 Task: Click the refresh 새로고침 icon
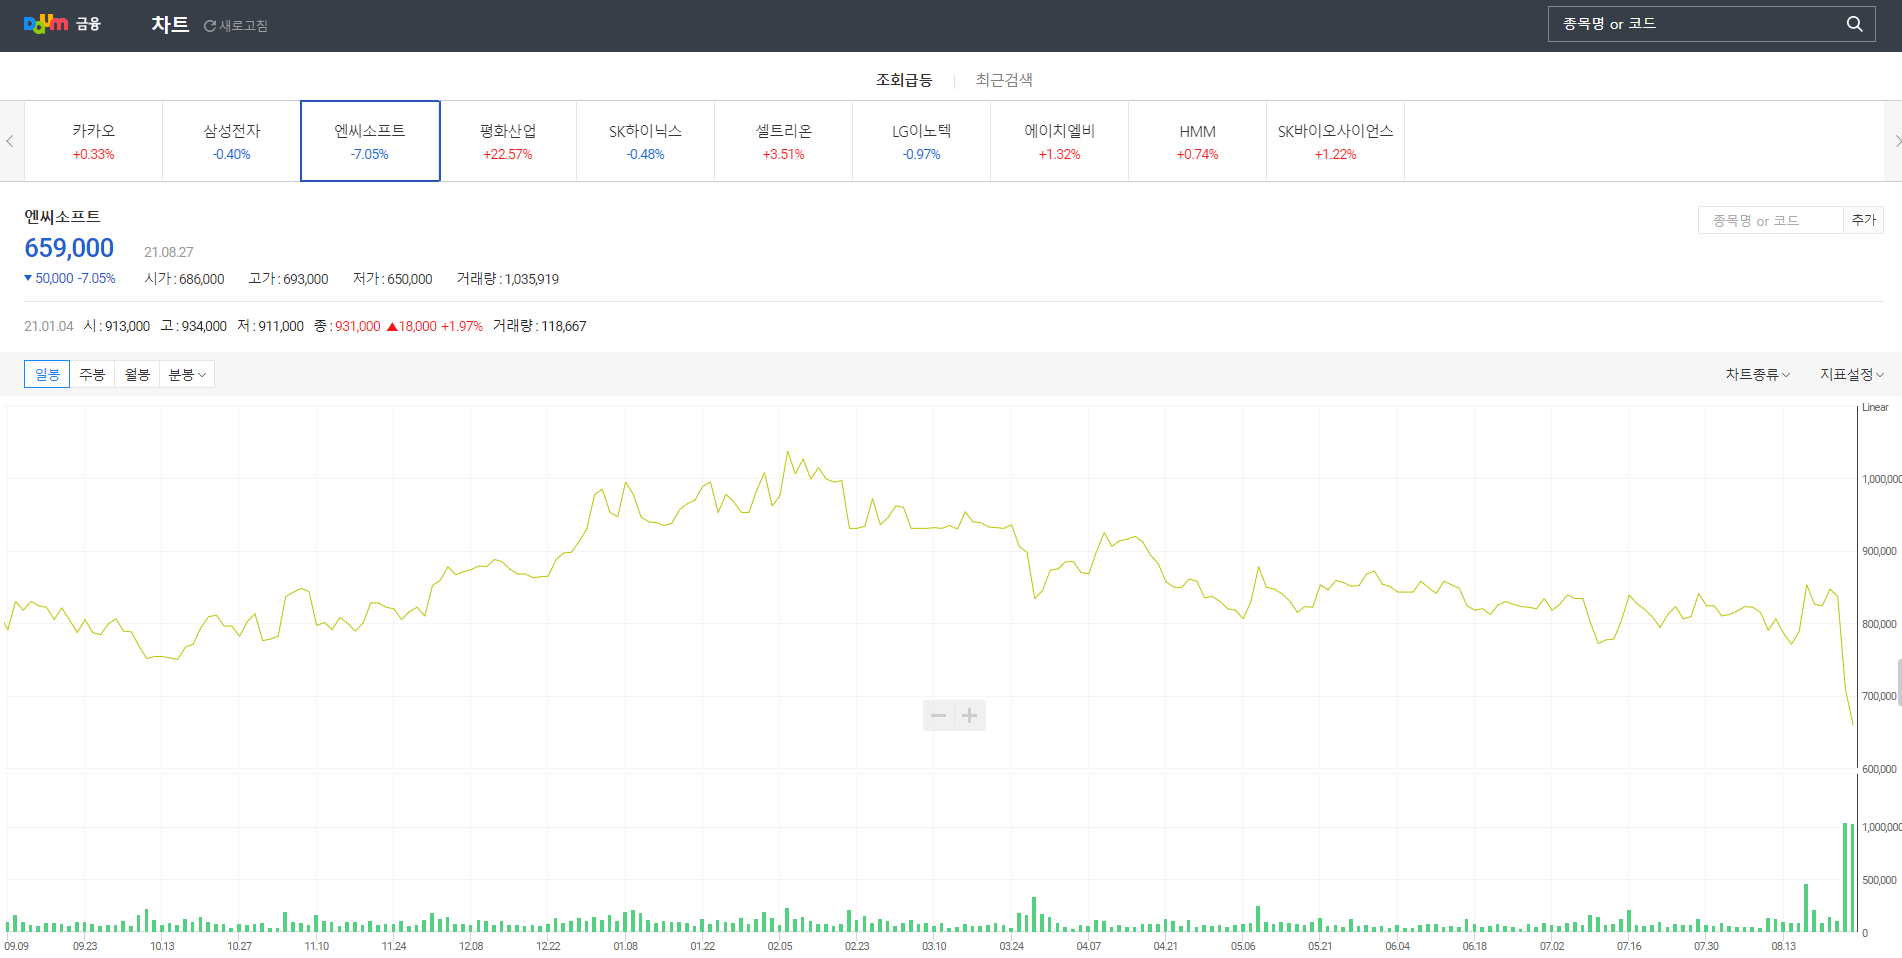[x=210, y=26]
